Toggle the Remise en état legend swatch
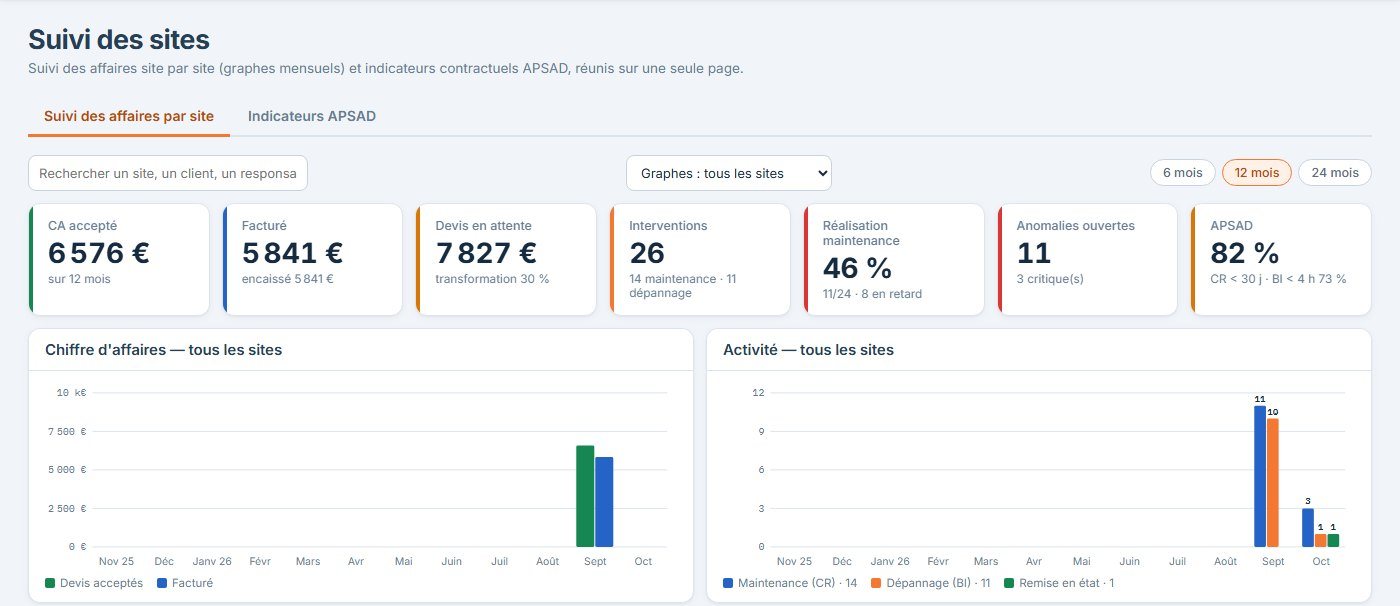This screenshot has width=1400, height=606. [1009, 583]
